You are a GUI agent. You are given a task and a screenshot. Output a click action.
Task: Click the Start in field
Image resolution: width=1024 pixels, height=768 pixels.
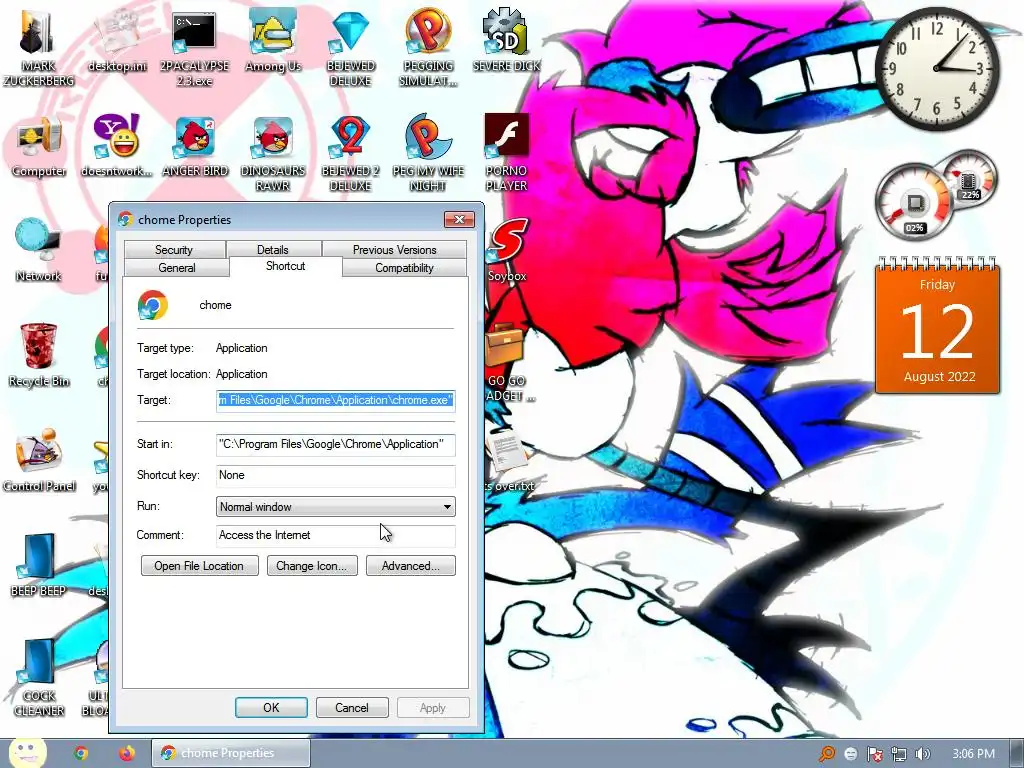pyautogui.click(x=336, y=444)
